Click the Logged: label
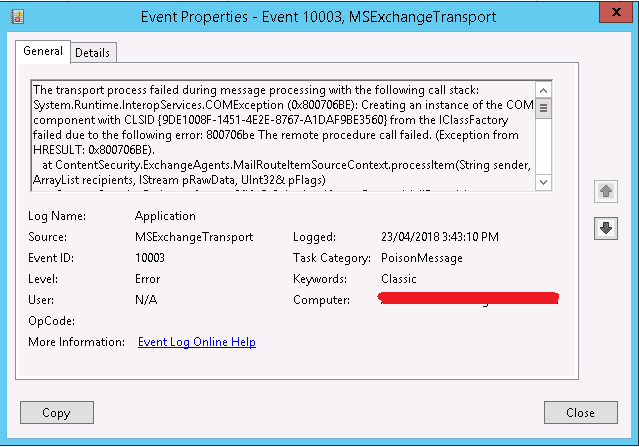Viewport: 639px width, 447px height. point(314,237)
